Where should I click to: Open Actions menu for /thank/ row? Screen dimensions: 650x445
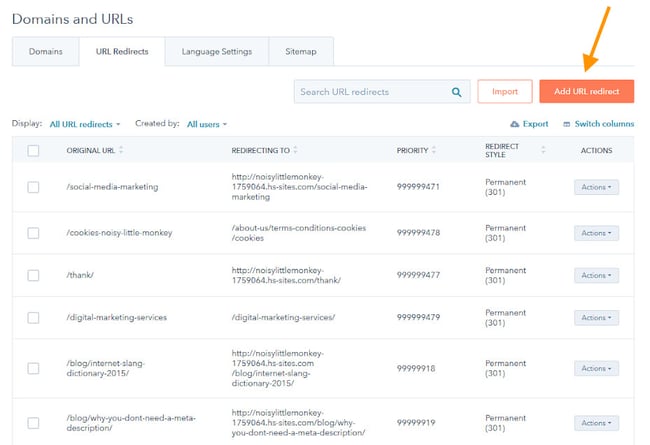tap(596, 275)
